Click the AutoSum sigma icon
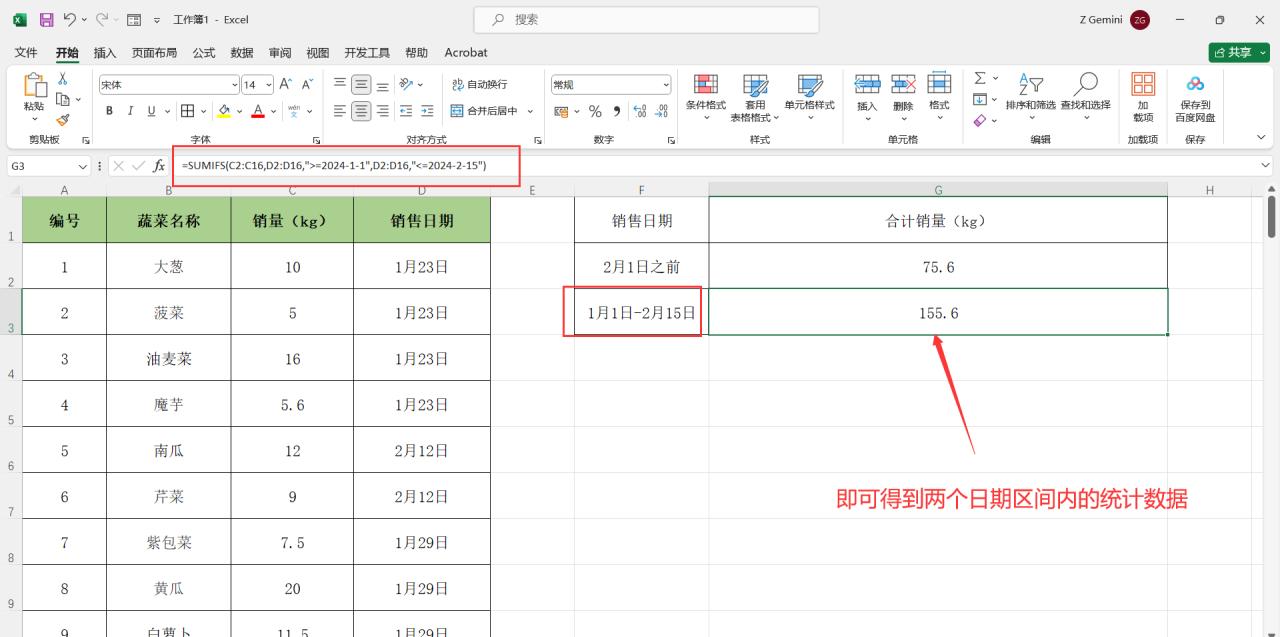 (980, 78)
